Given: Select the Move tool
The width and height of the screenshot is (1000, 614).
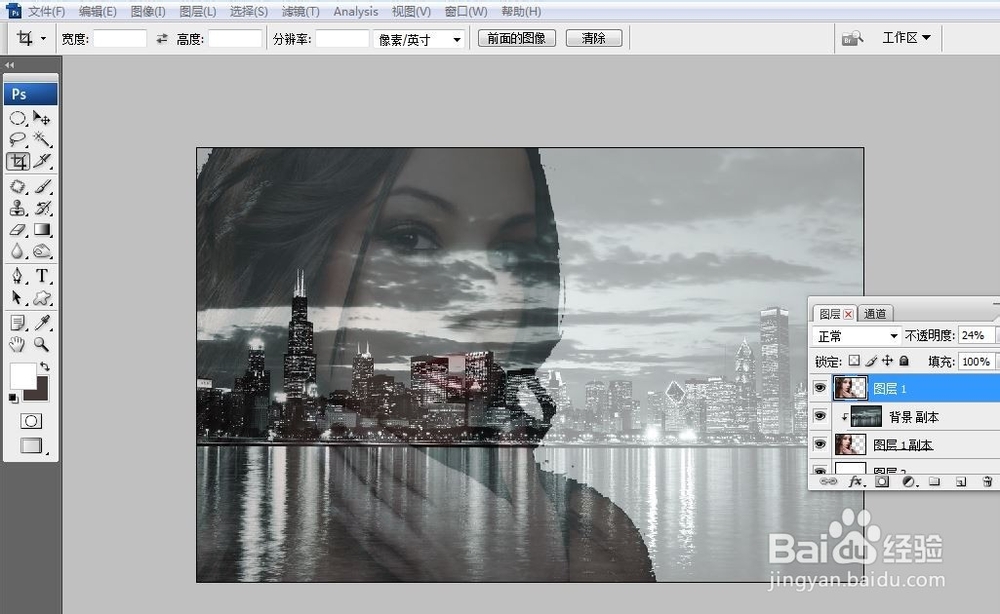Looking at the screenshot, I should pos(42,118).
